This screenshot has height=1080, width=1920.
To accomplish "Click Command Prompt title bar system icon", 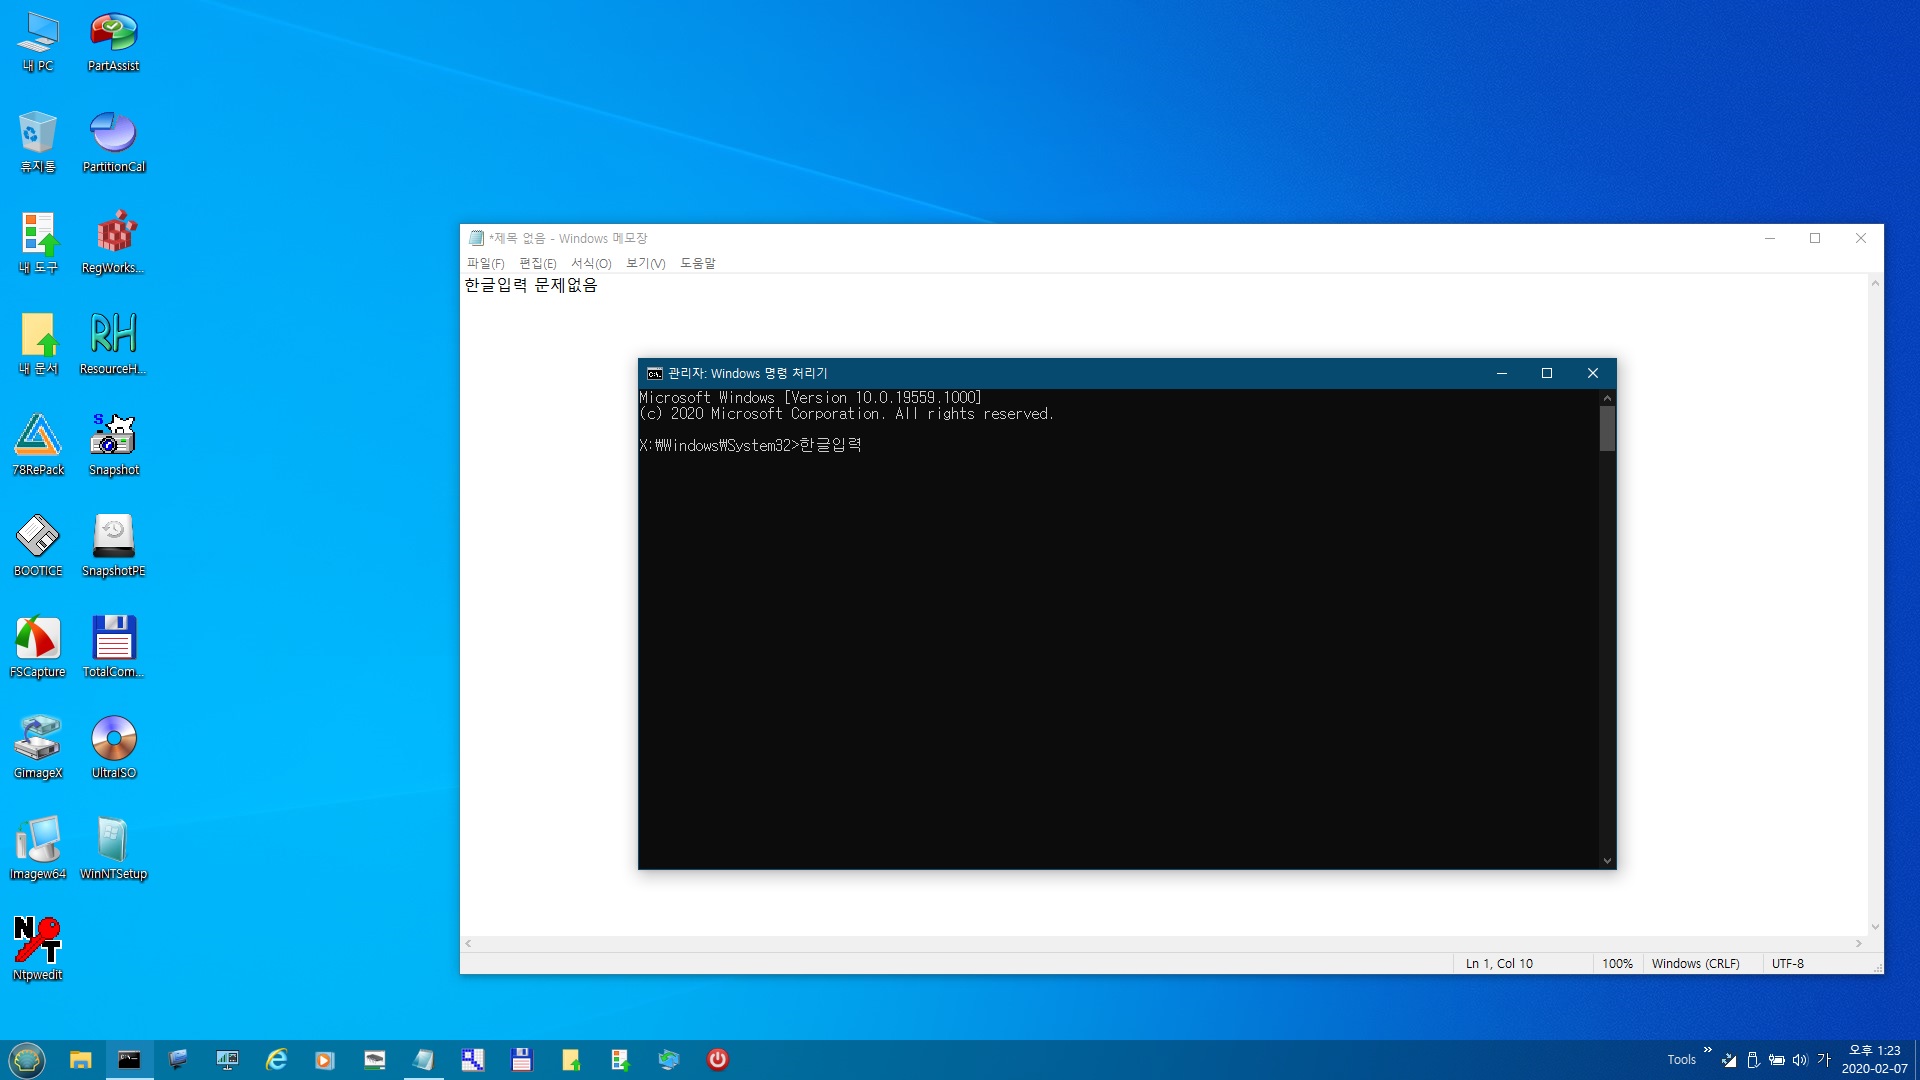I will click(x=654, y=373).
